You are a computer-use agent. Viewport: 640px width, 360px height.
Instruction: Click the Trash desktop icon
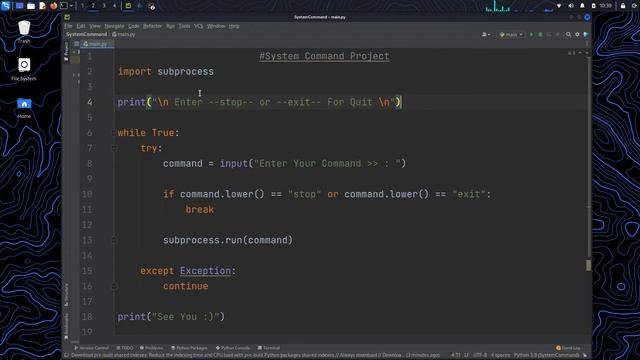(24, 32)
